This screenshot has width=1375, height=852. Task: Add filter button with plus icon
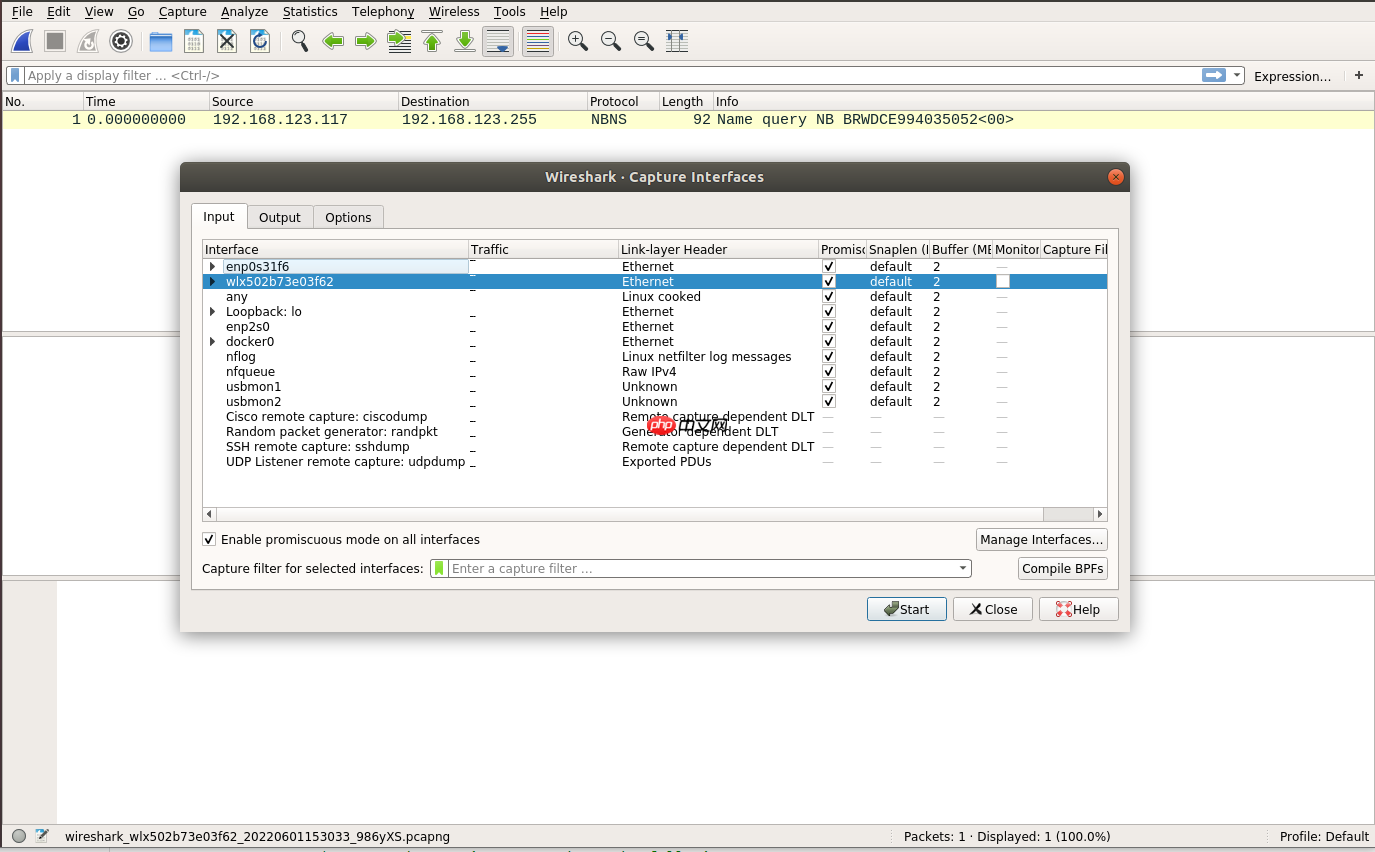point(1359,75)
